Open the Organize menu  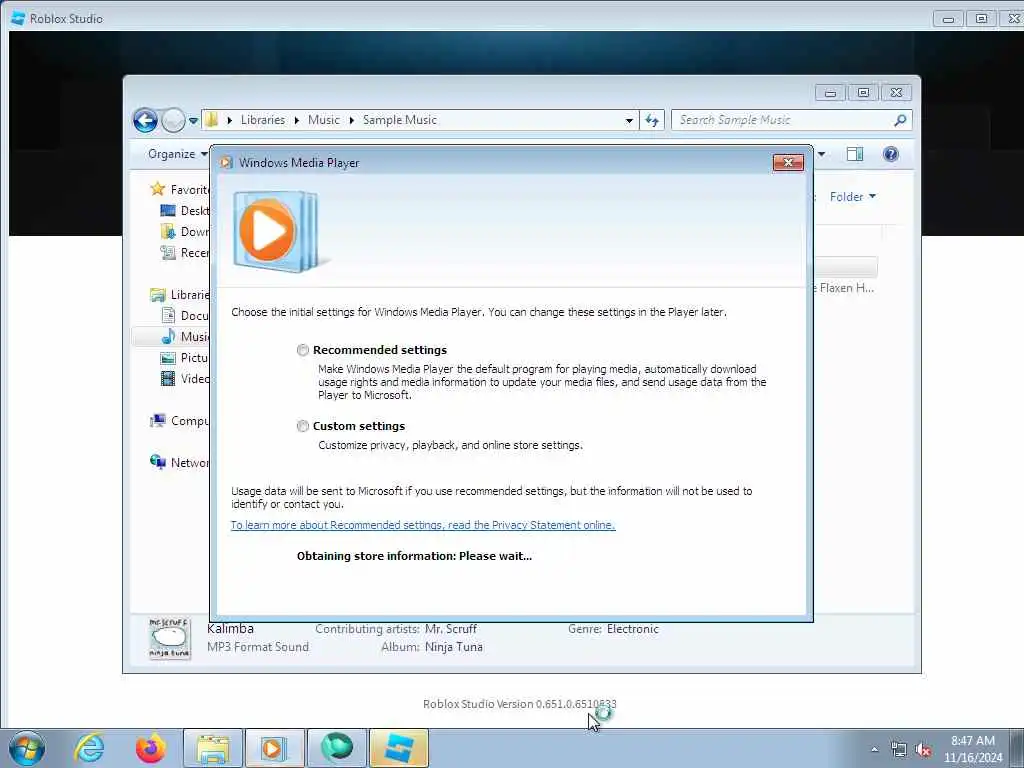178,154
